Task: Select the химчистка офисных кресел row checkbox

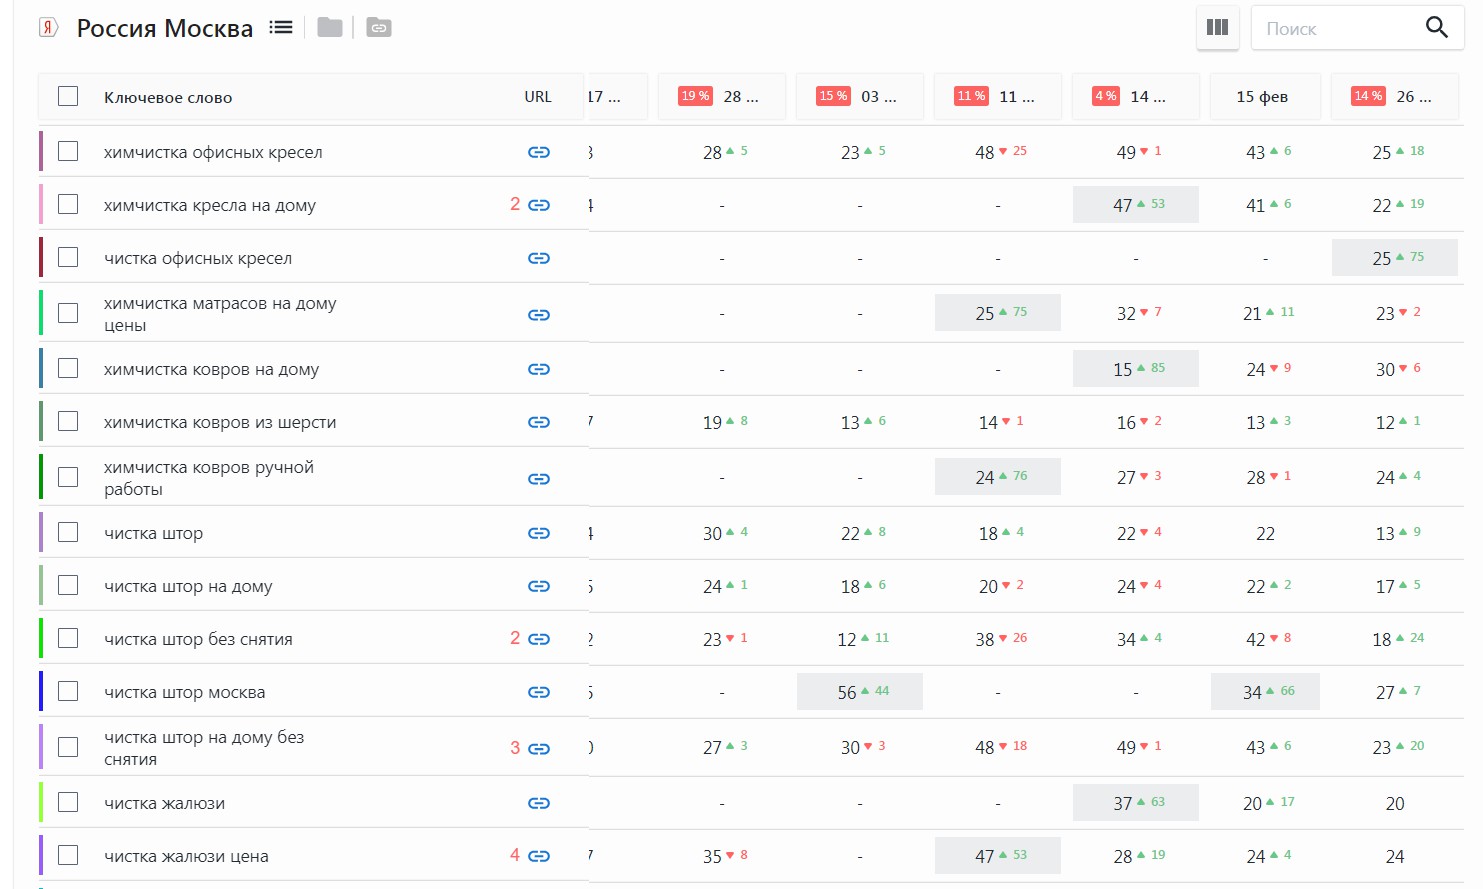Action: [68, 151]
